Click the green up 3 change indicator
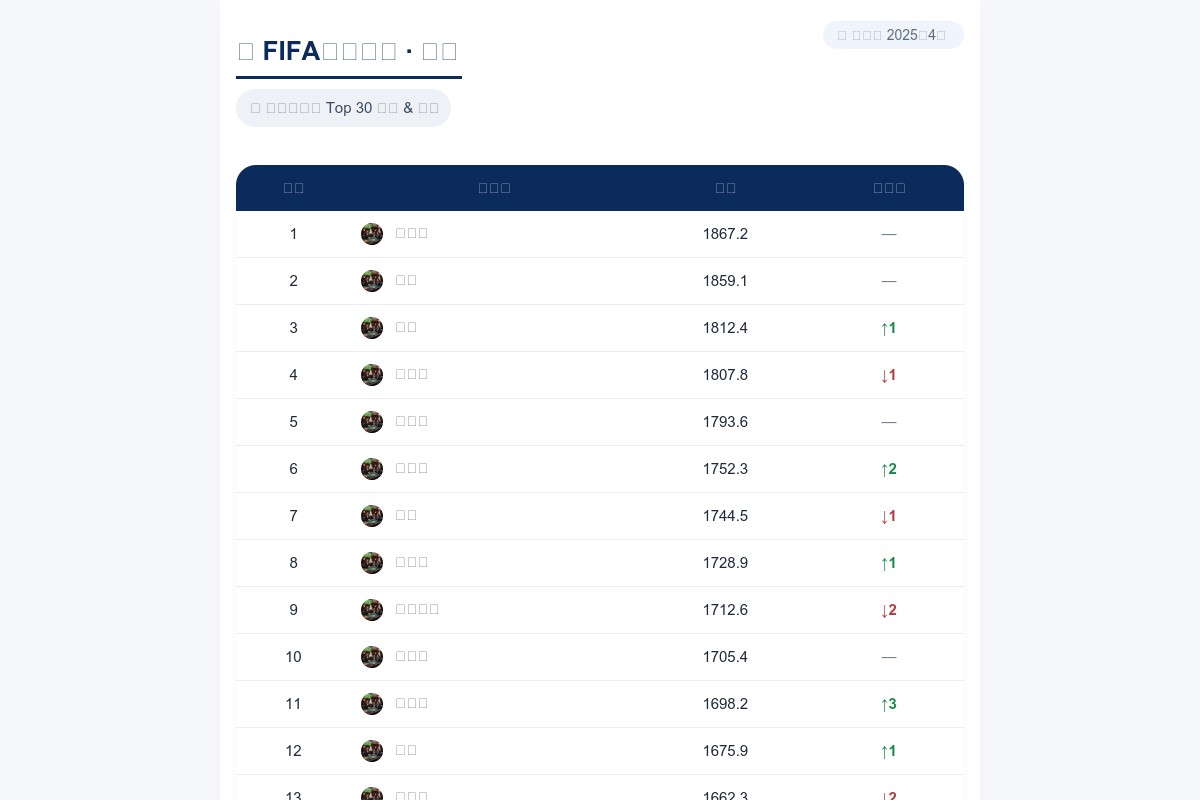The width and height of the screenshot is (1200, 800). pos(889,704)
